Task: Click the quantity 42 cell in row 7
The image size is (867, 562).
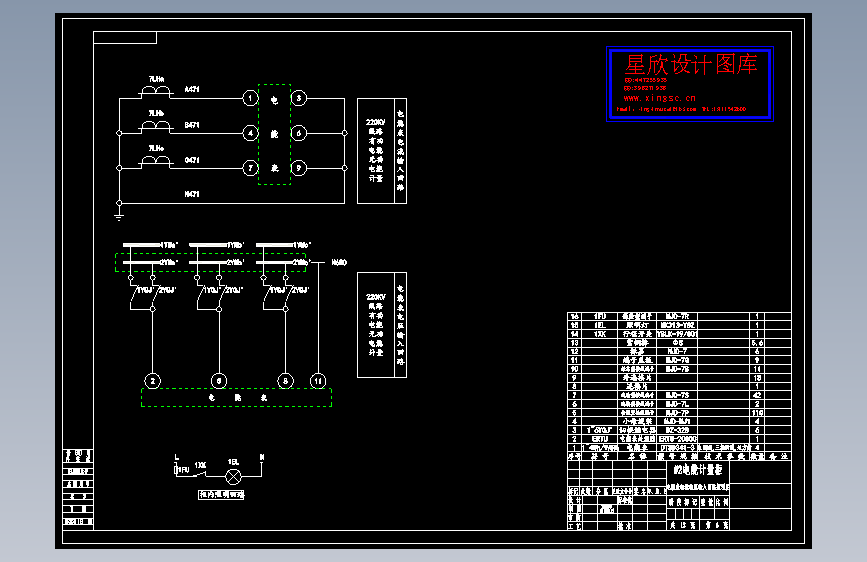Action: 757,395
